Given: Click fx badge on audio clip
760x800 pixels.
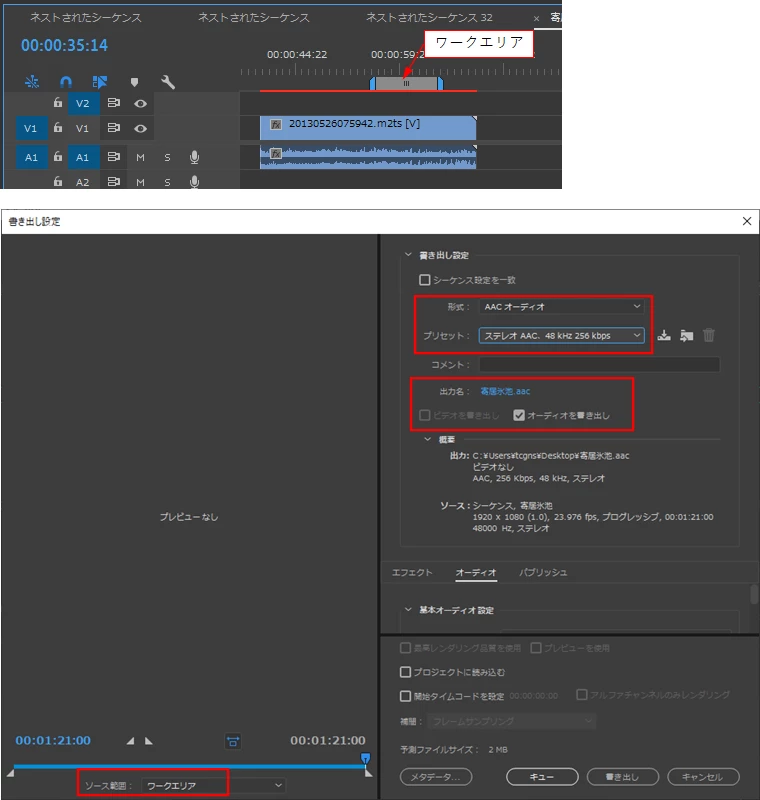Looking at the screenshot, I should 276,154.
